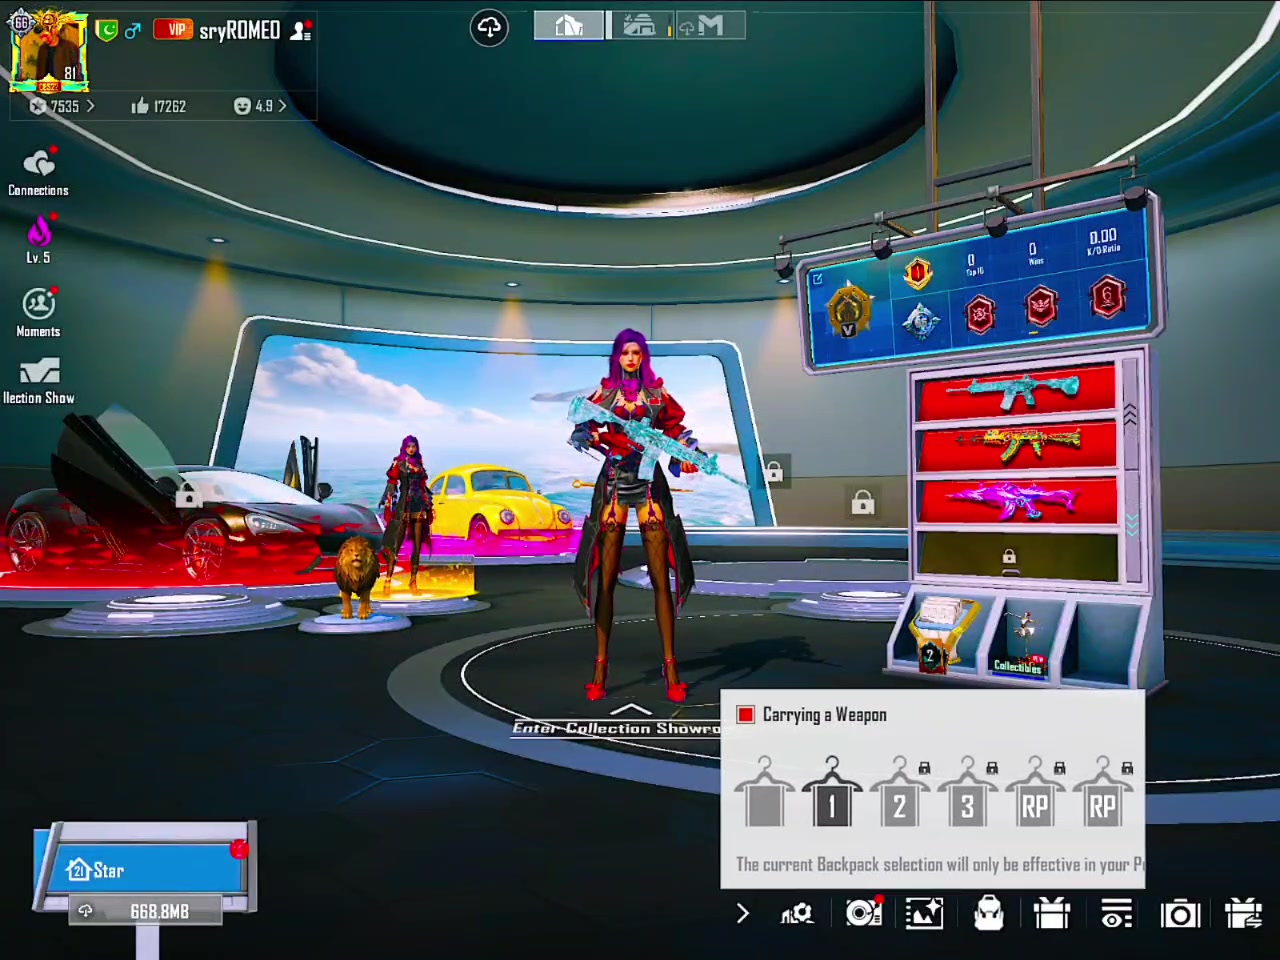Image resolution: width=1280 pixels, height=960 pixels.
Task: Open the gift box icon
Action: point(1052,913)
